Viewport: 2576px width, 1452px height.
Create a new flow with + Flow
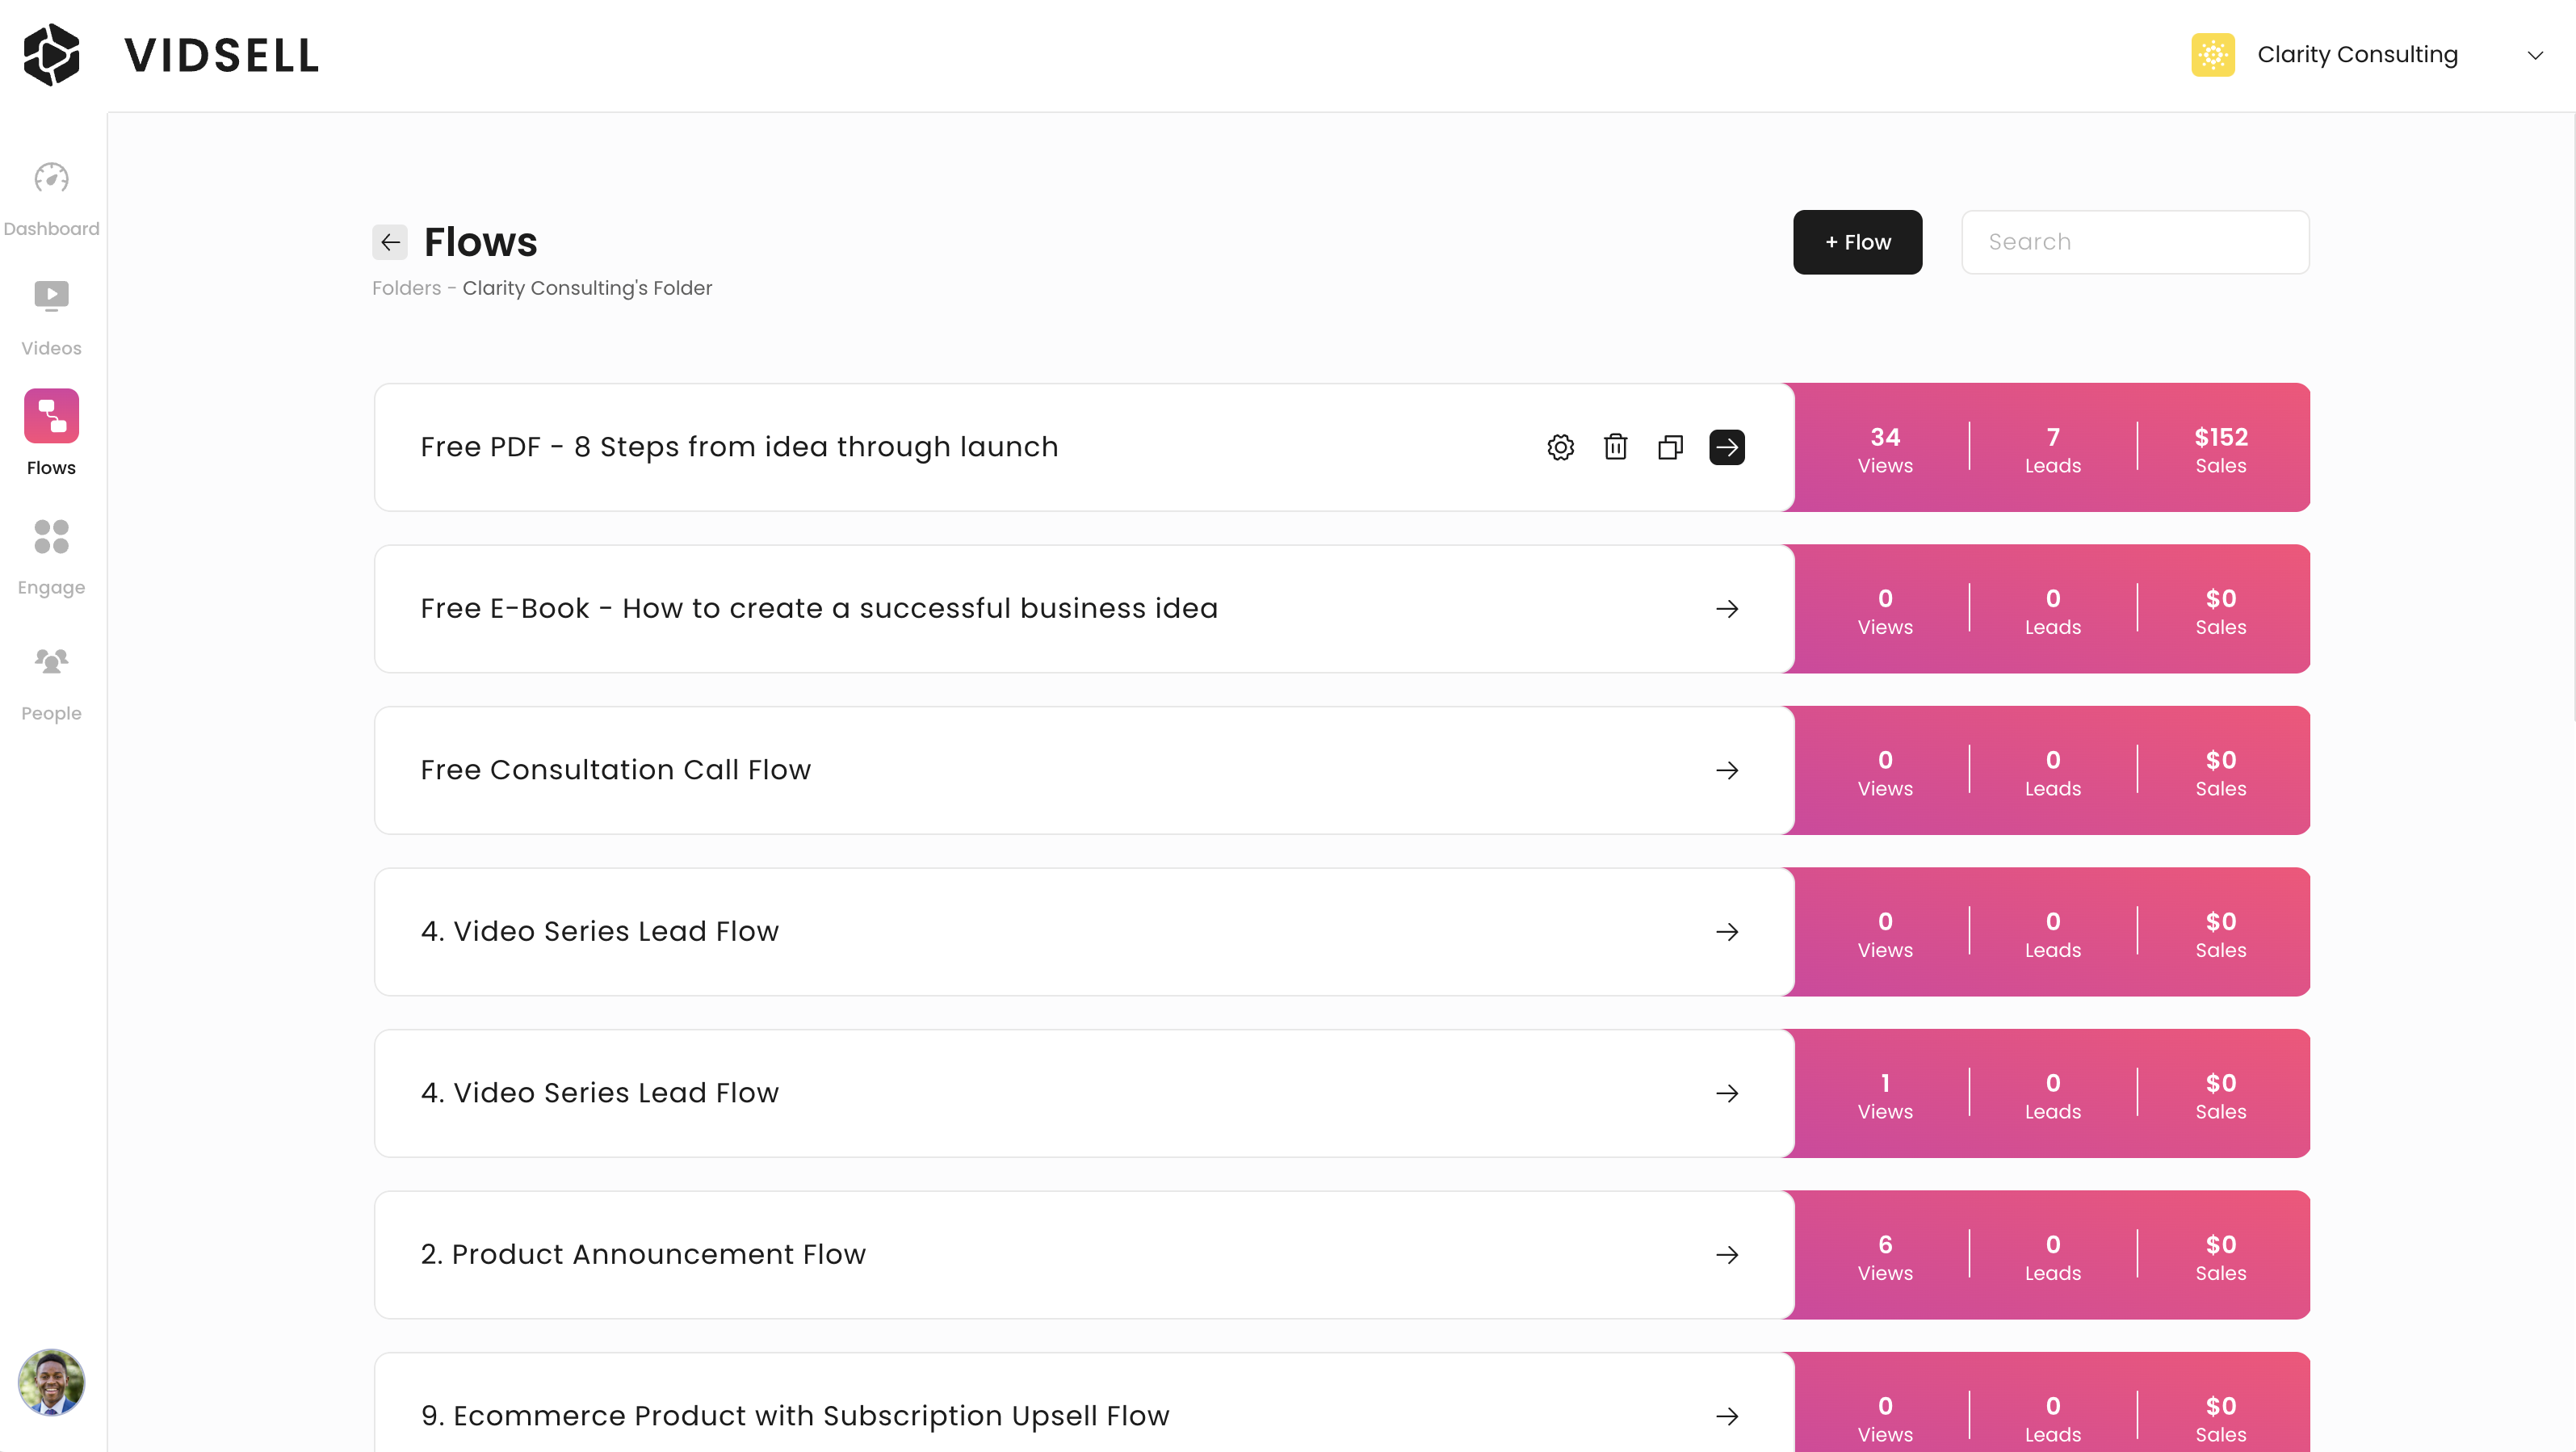coord(1857,242)
